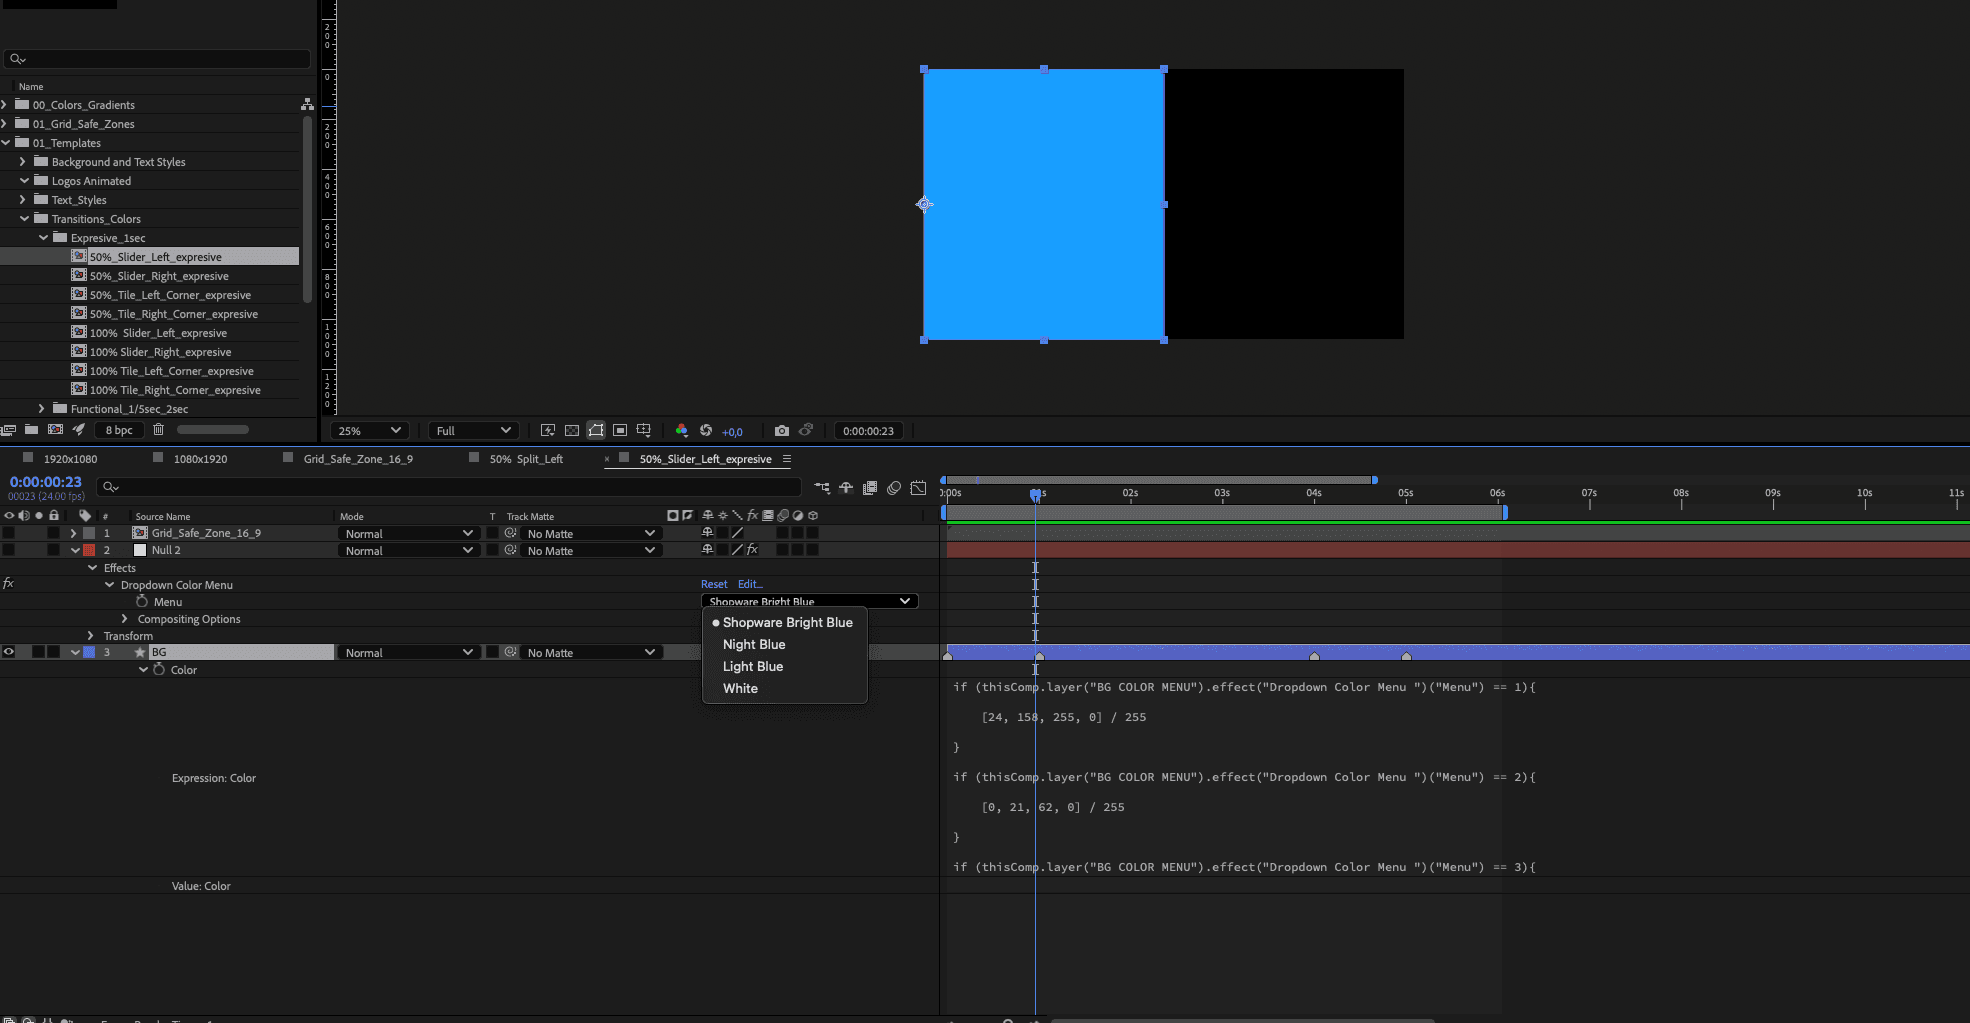Toggle lock switch on BG layer

(54, 652)
